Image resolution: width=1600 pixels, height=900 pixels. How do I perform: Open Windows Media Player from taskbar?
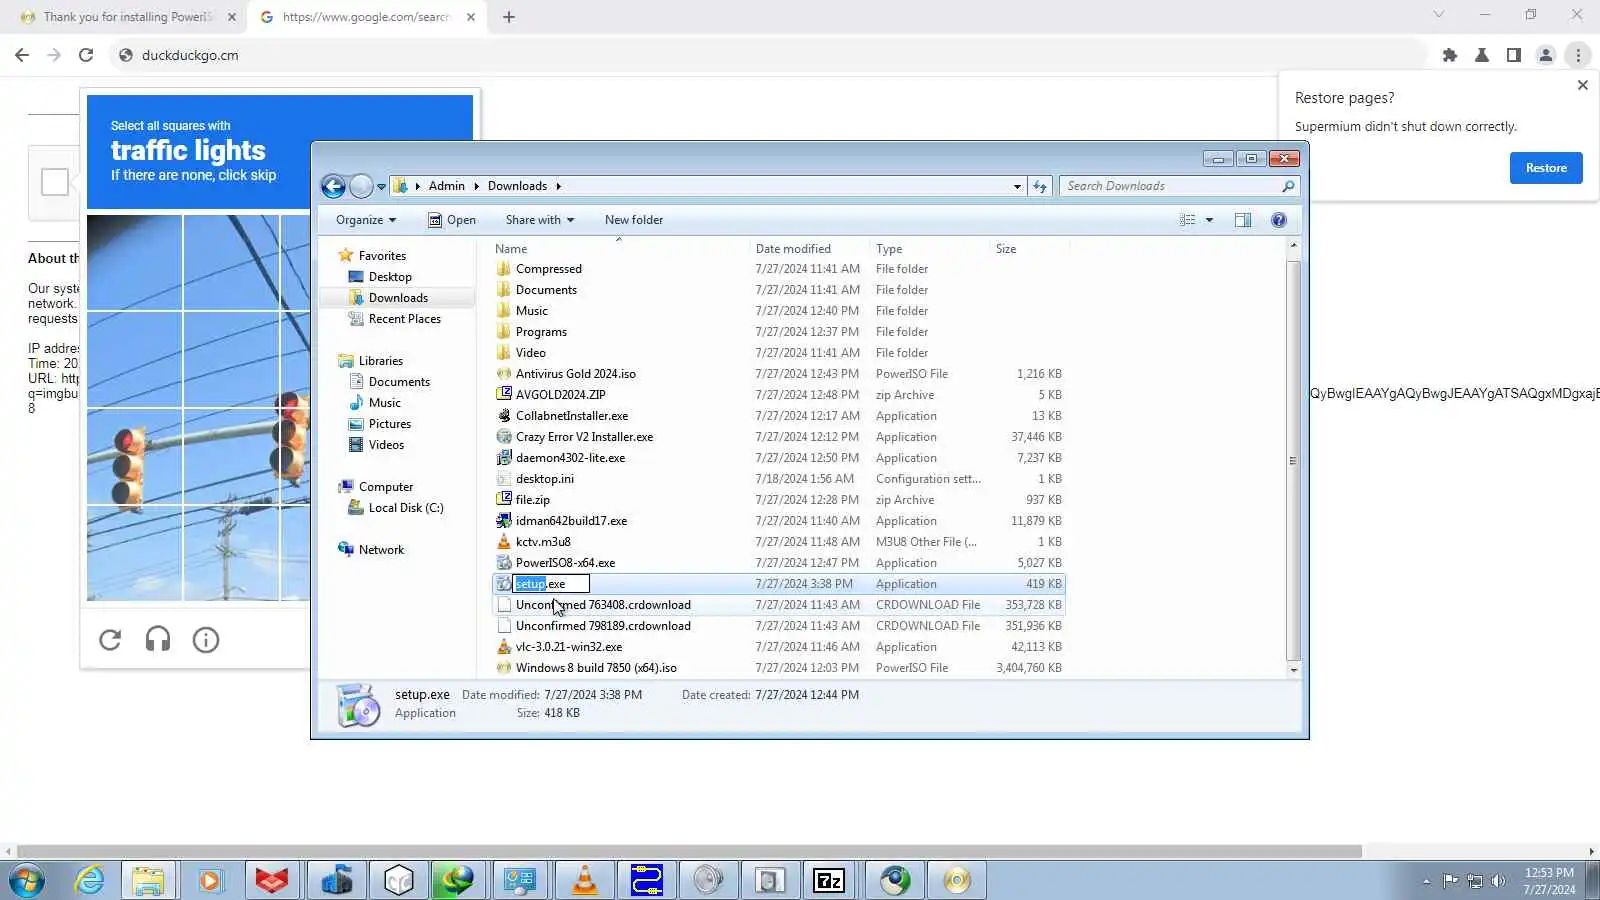point(210,880)
